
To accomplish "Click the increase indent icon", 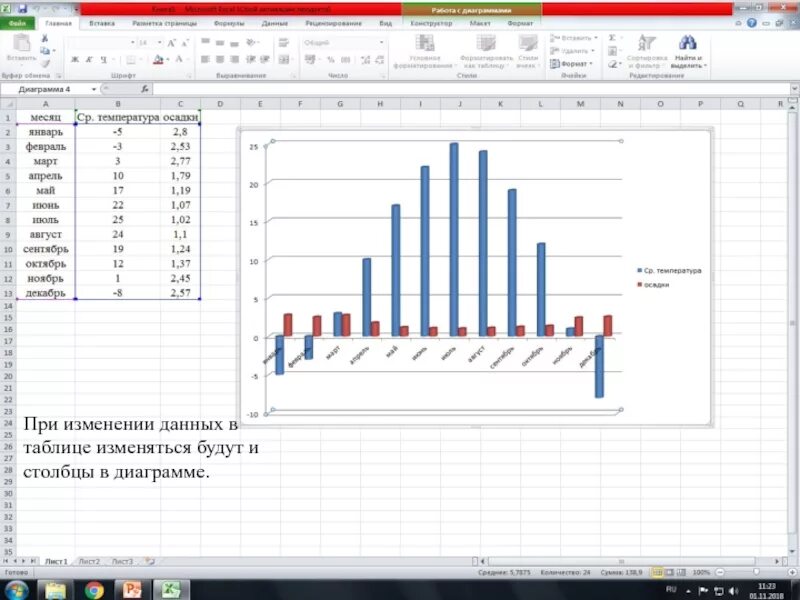I will tap(265, 60).
